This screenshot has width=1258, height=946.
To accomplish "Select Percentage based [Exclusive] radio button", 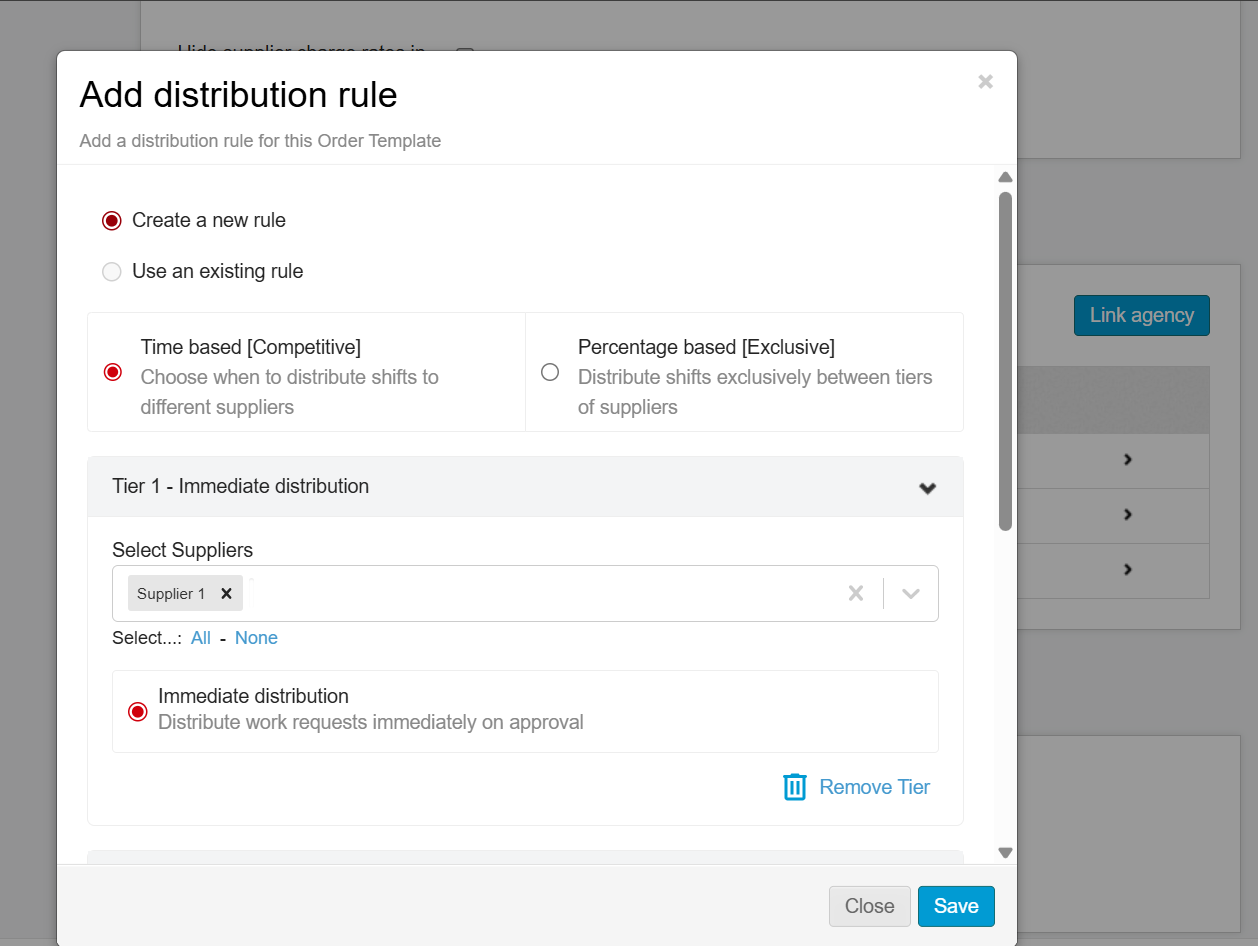I will 550,372.
